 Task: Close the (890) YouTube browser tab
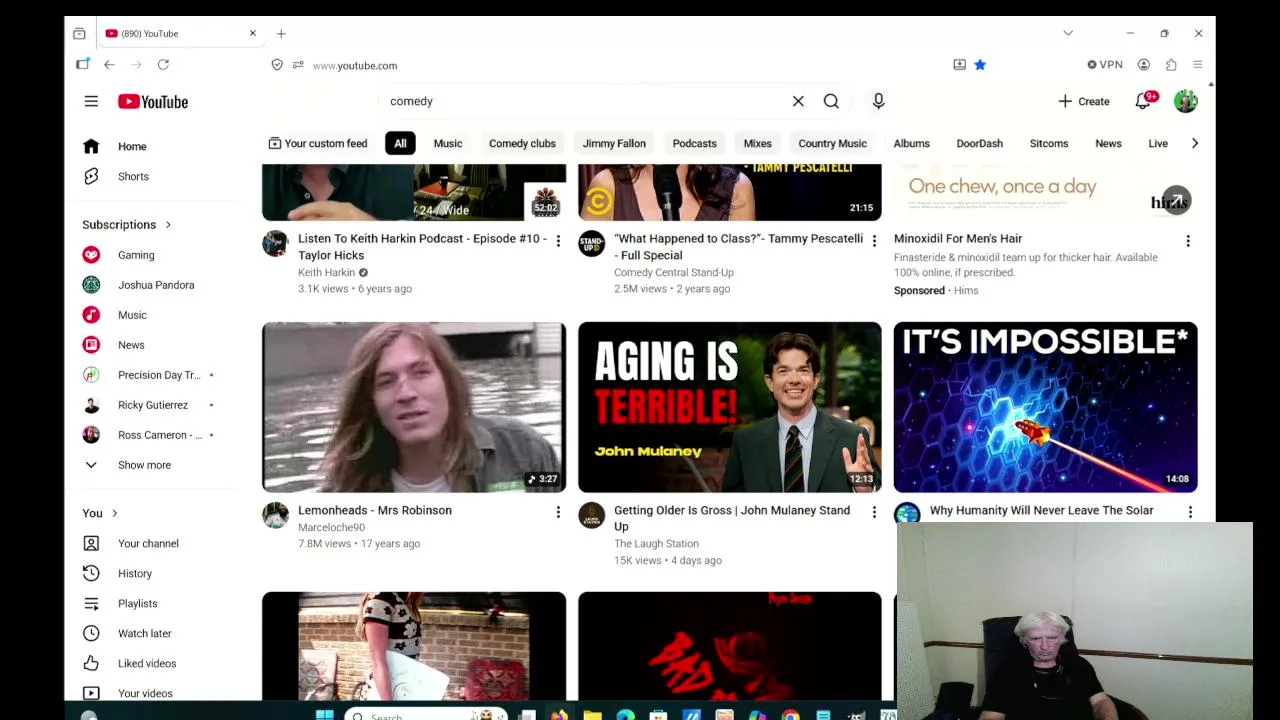[253, 34]
